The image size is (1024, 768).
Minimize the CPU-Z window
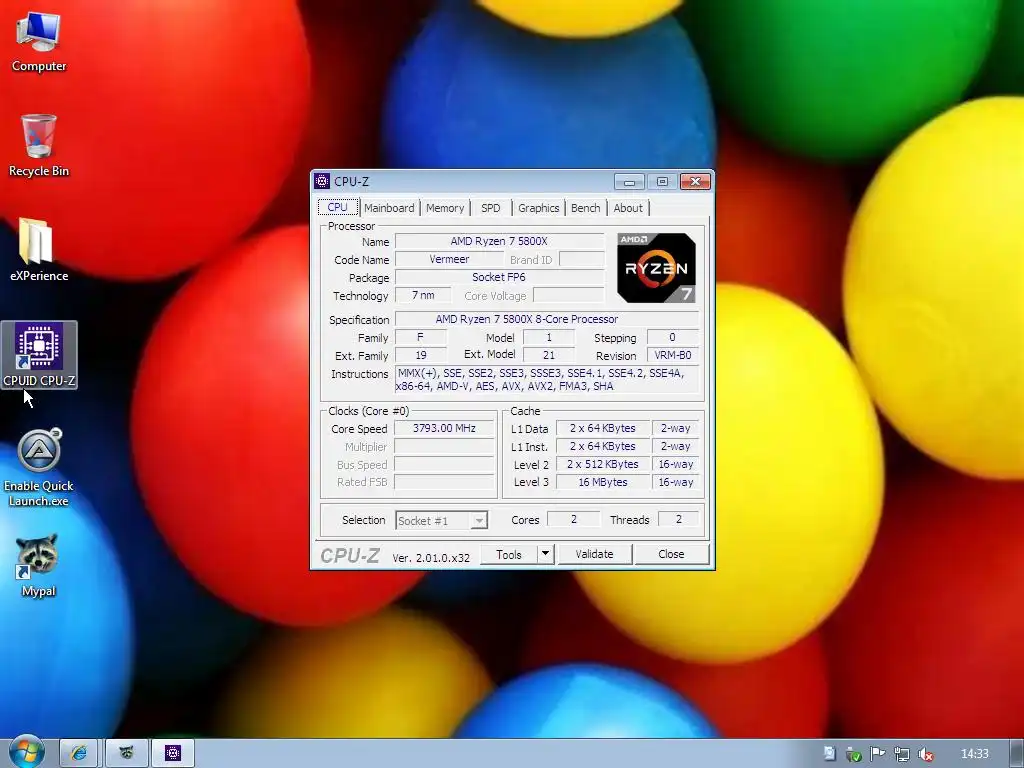click(630, 182)
